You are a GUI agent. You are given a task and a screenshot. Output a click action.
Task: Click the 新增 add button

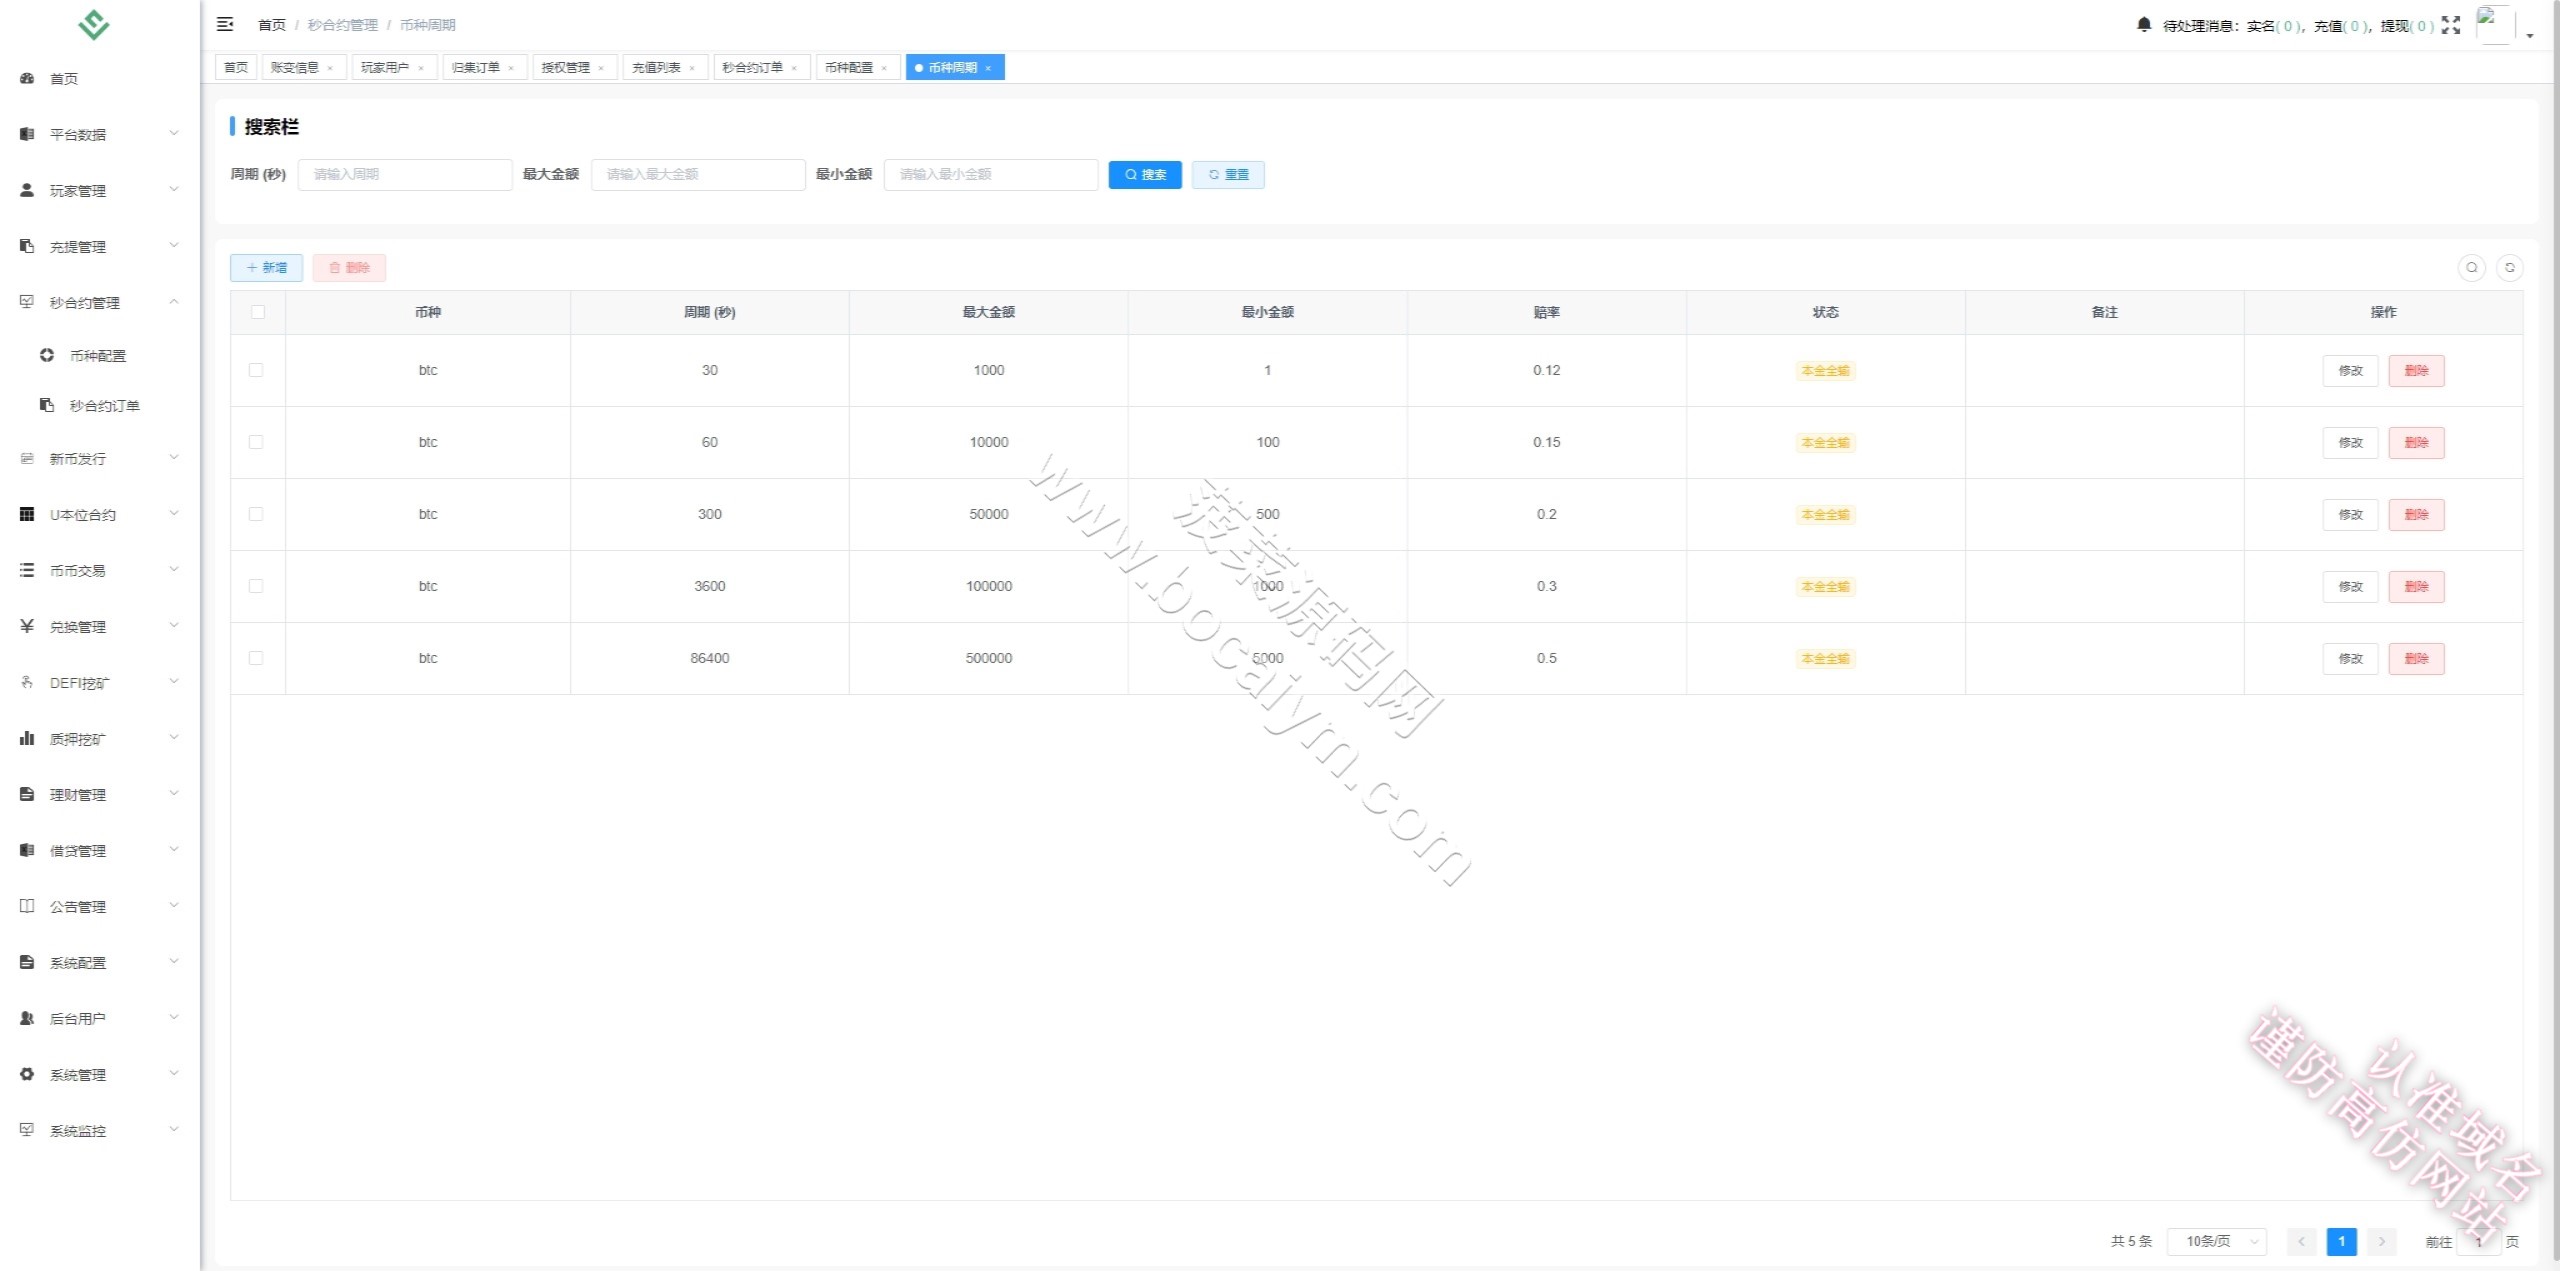tap(266, 267)
